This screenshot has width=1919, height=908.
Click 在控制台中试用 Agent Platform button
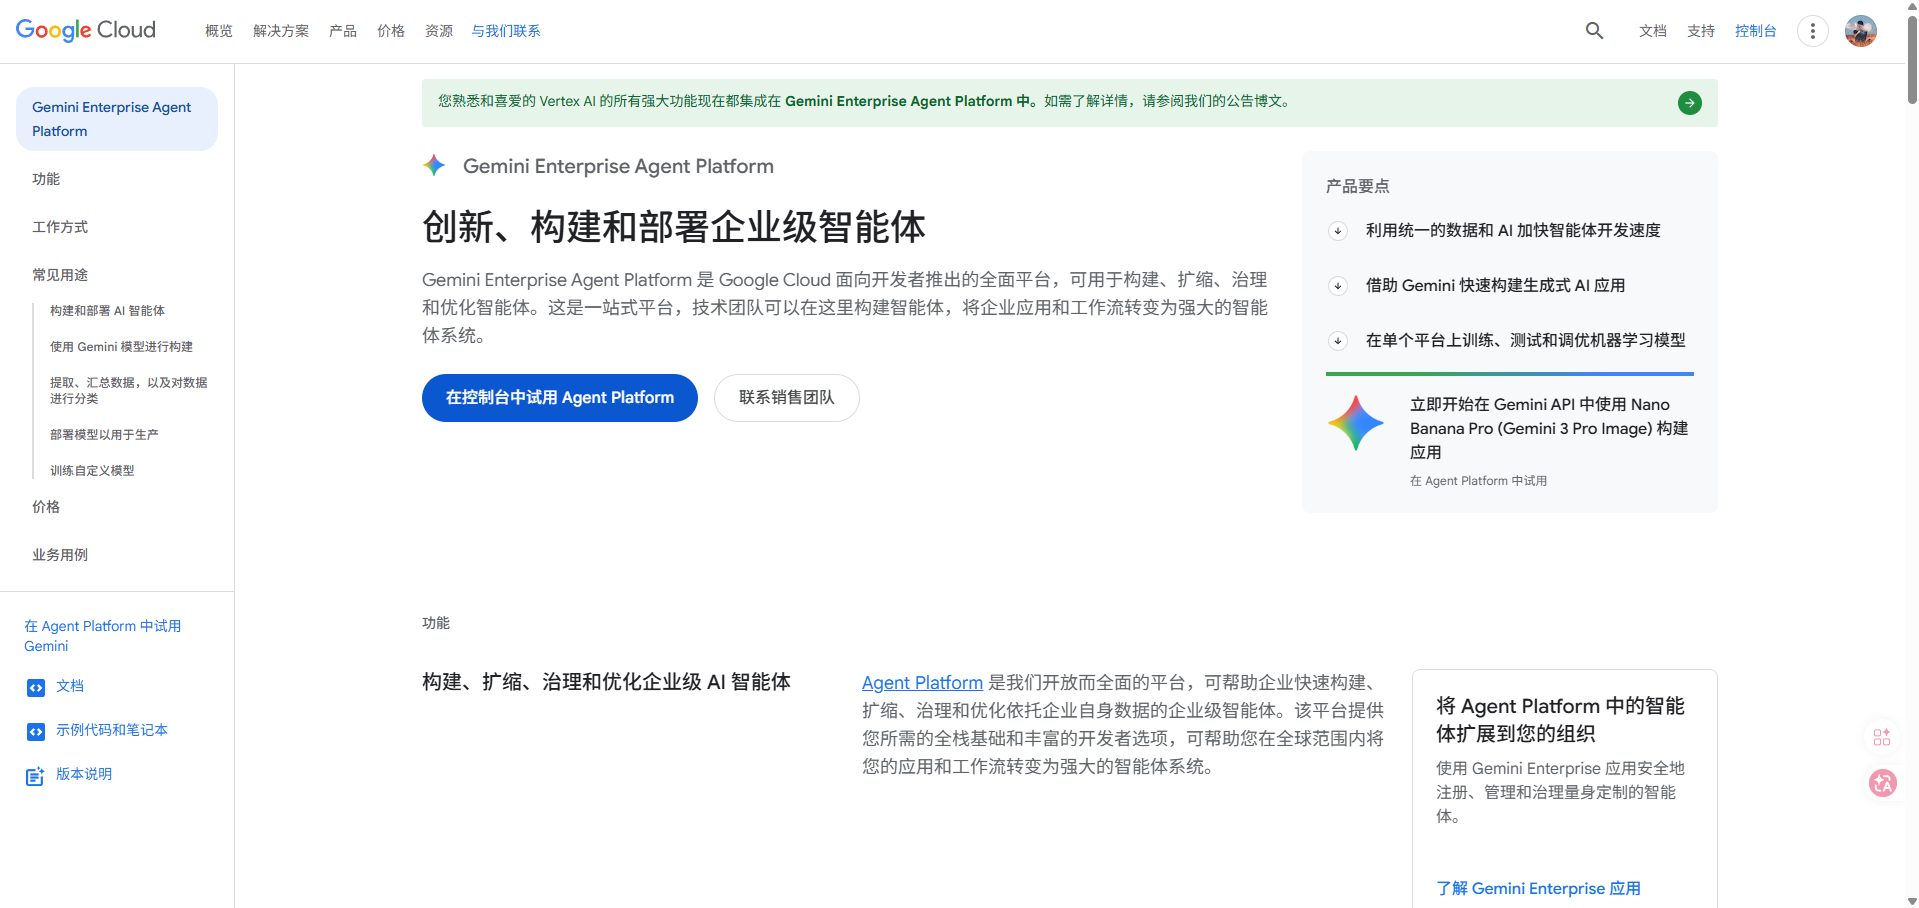[560, 398]
